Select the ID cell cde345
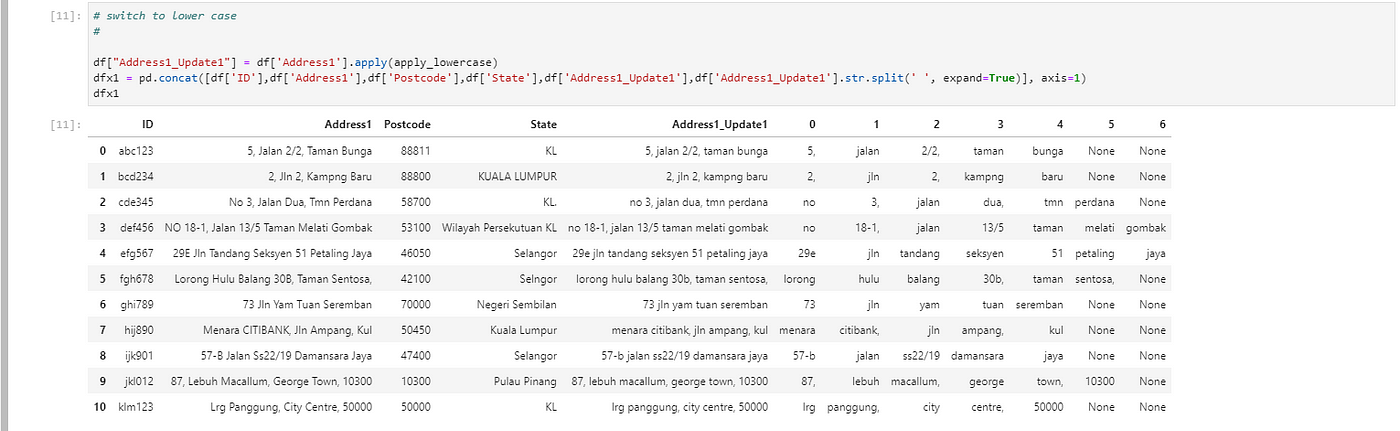1400x431 pixels. [x=136, y=202]
